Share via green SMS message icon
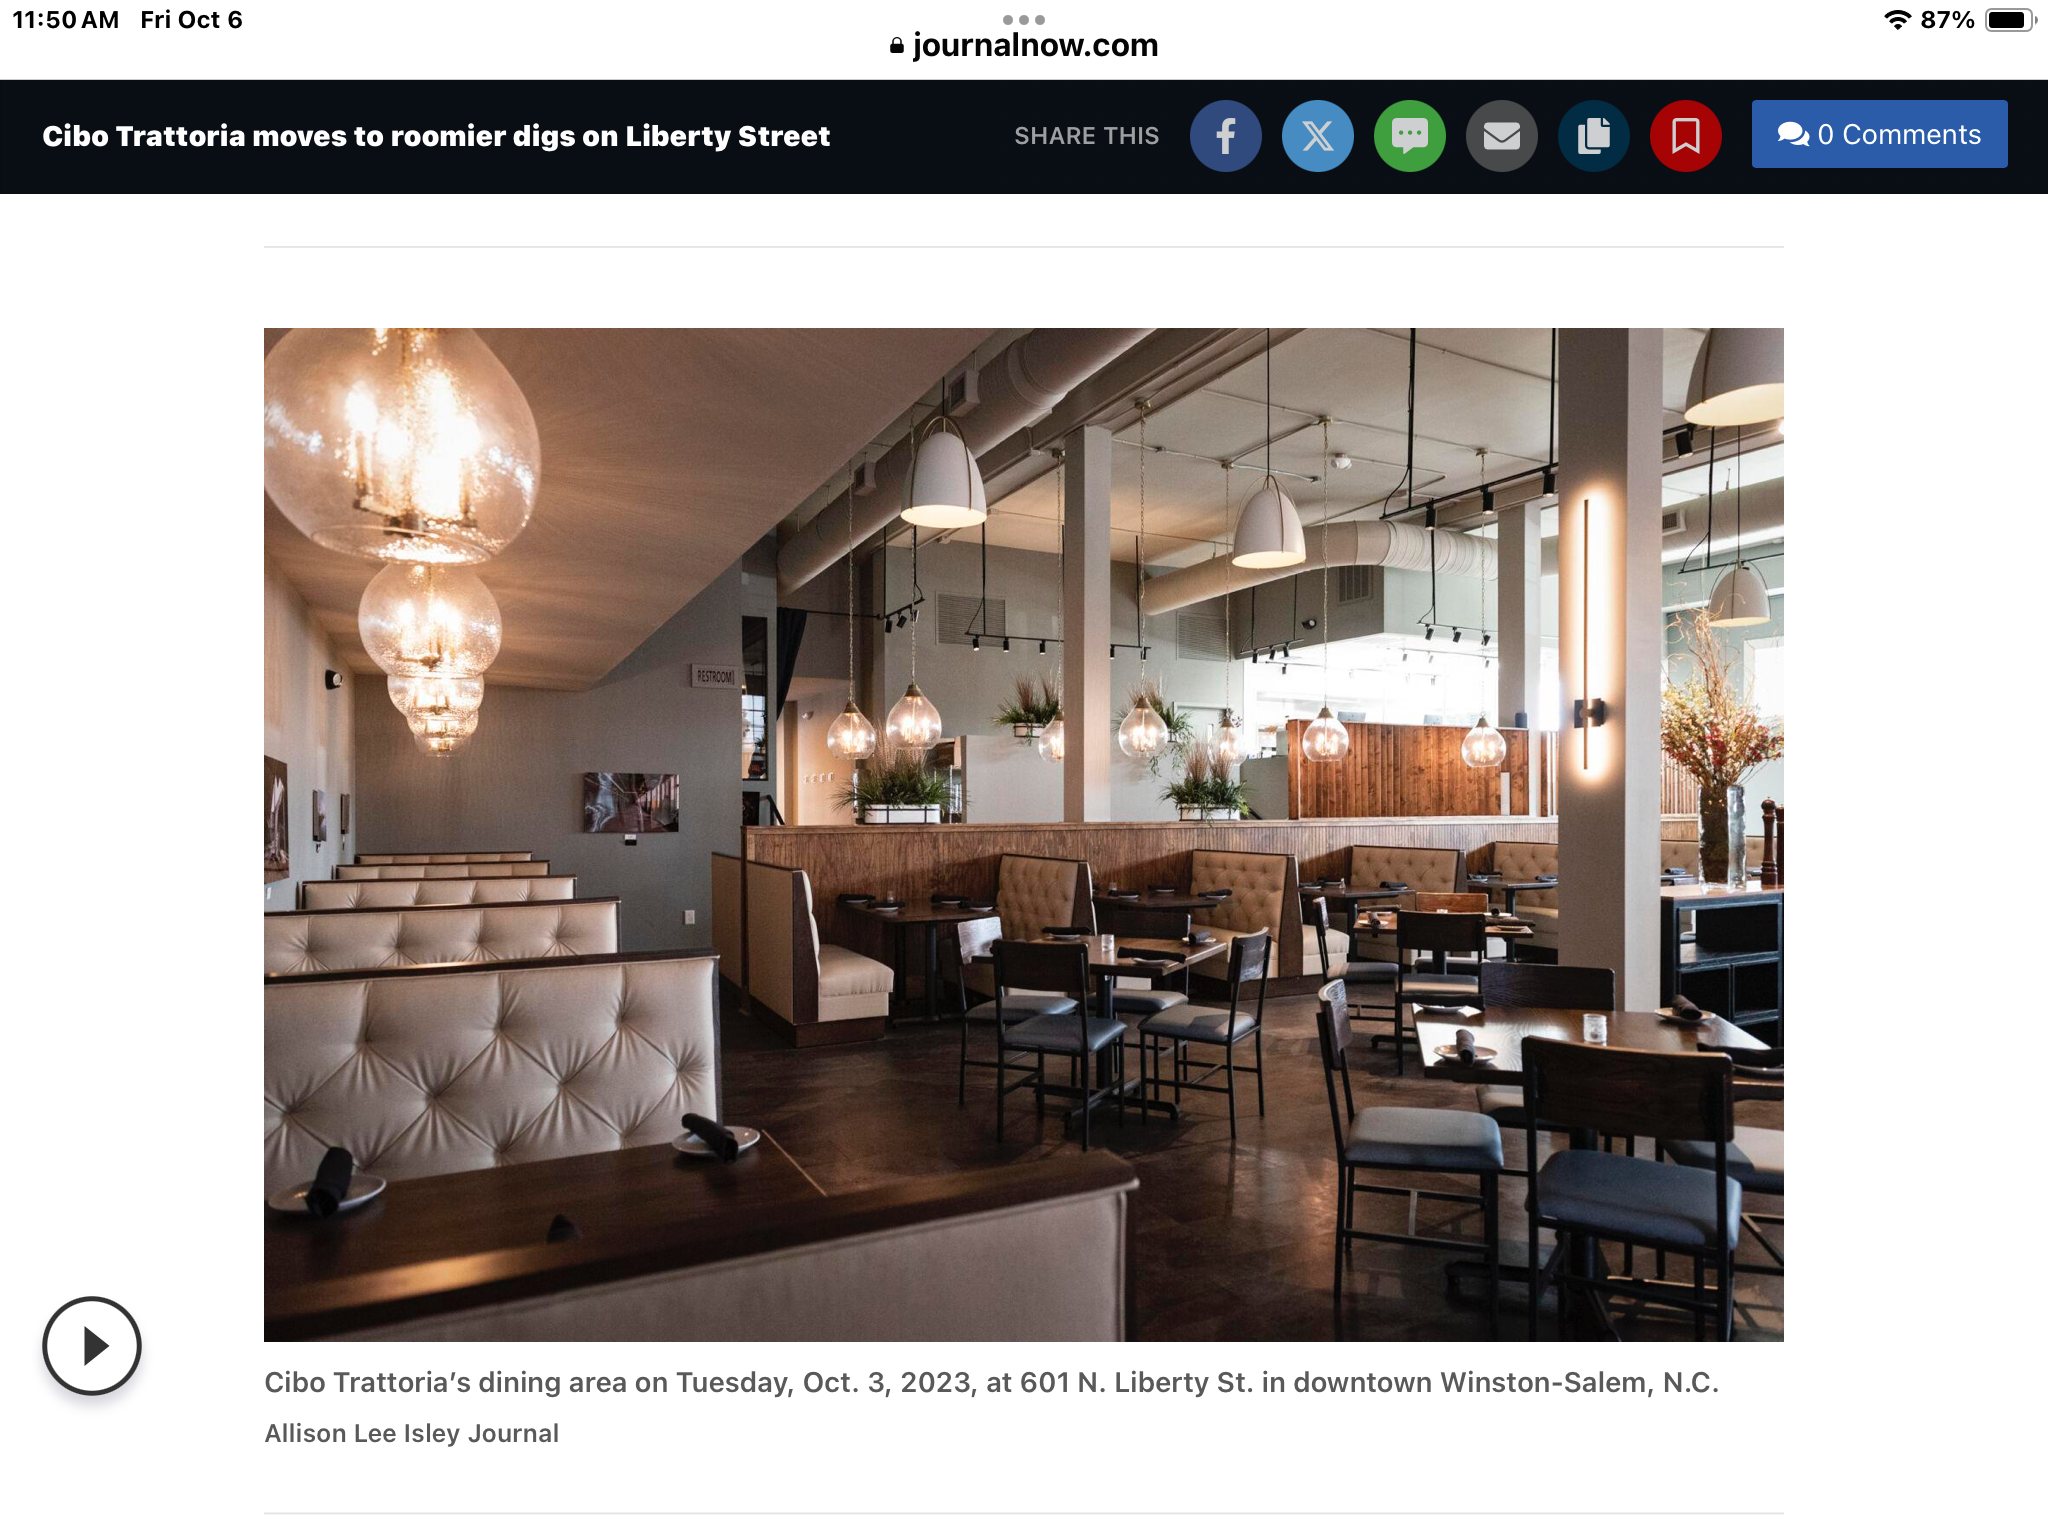The height and width of the screenshot is (1536, 2048). pyautogui.click(x=1409, y=136)
